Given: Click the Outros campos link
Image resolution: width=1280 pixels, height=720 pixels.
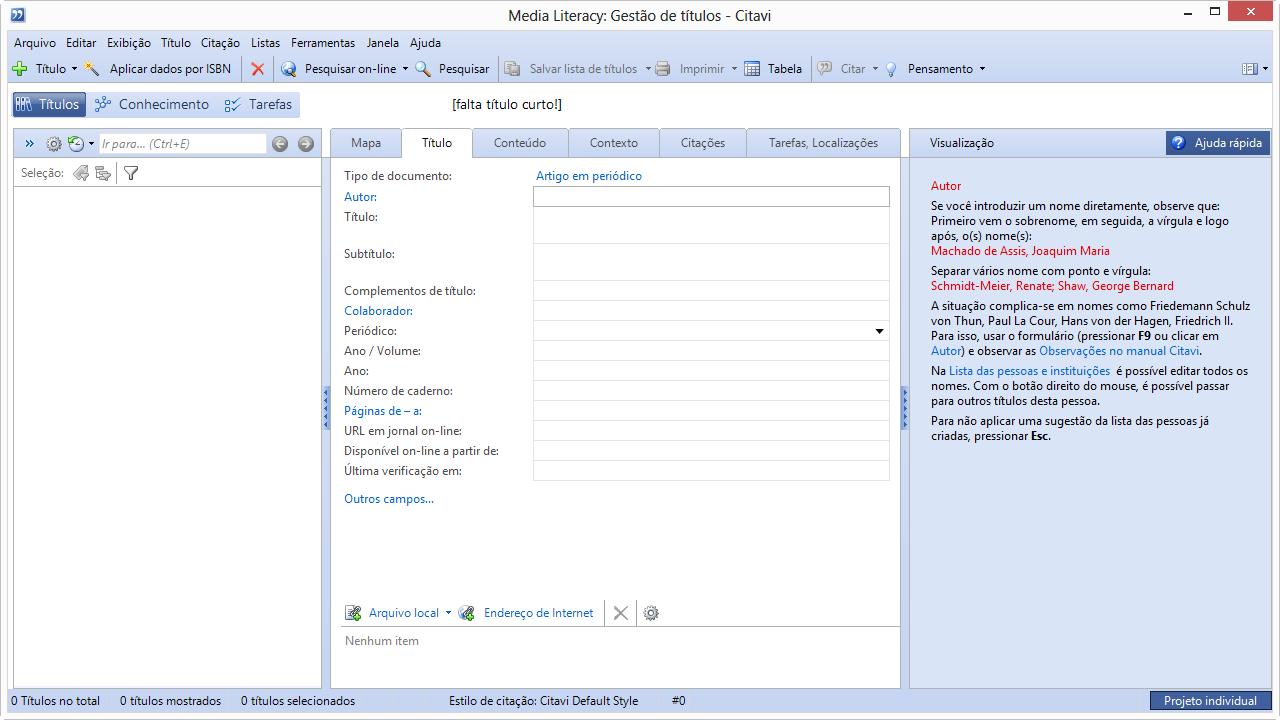Looking at the screenshot, I should click(x=389, y=499).
